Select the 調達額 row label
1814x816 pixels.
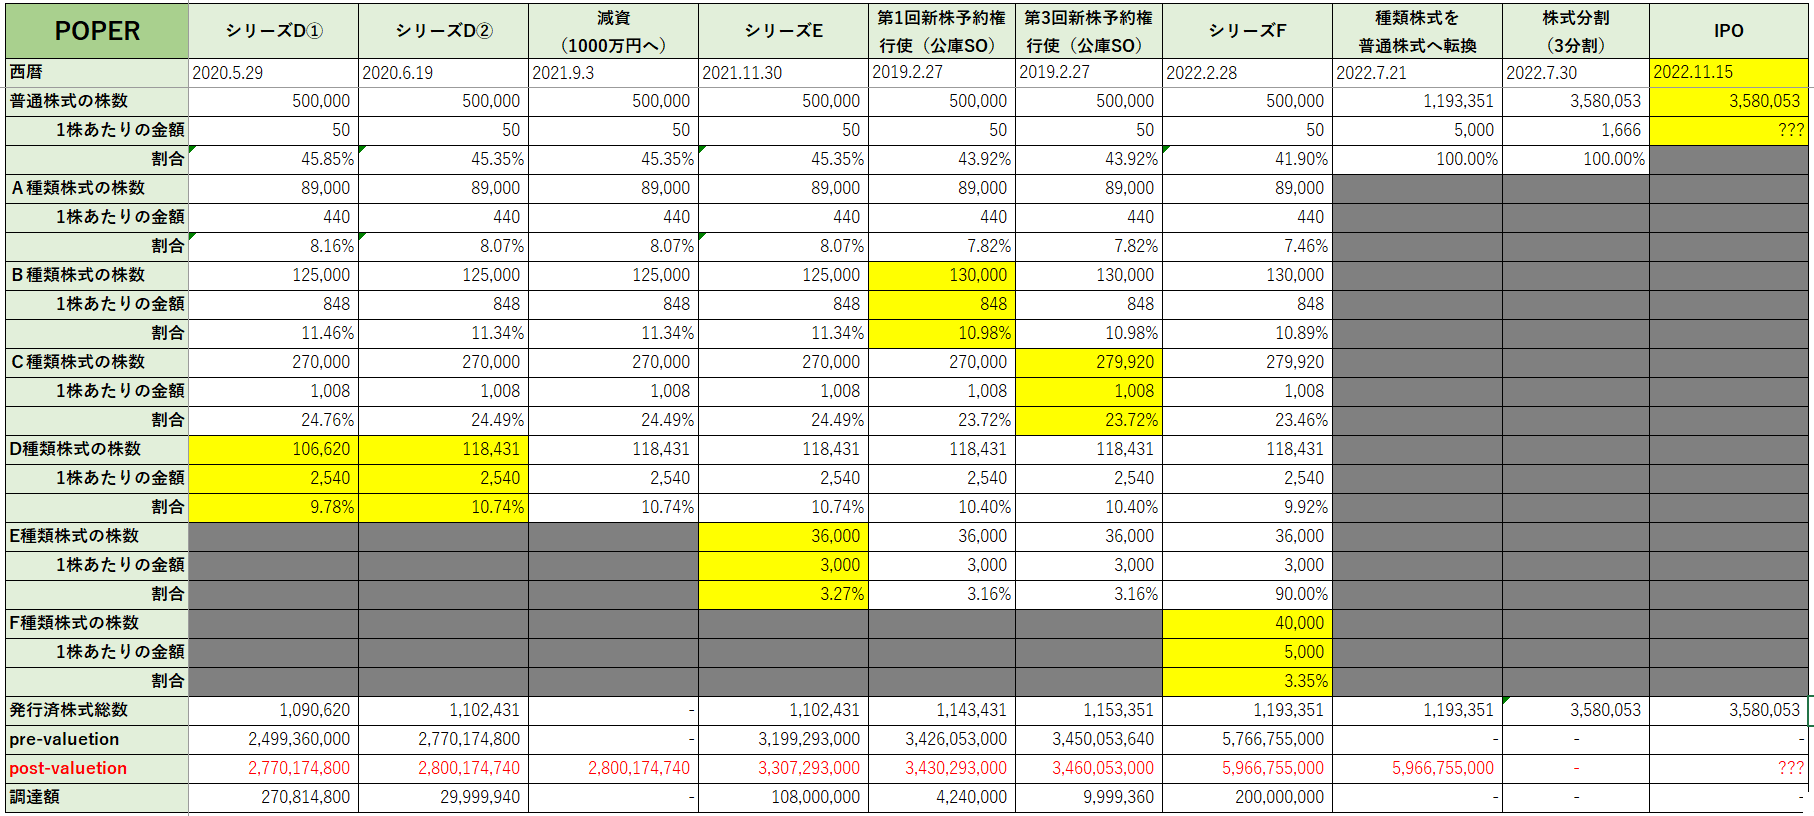[x=97, y=797]
